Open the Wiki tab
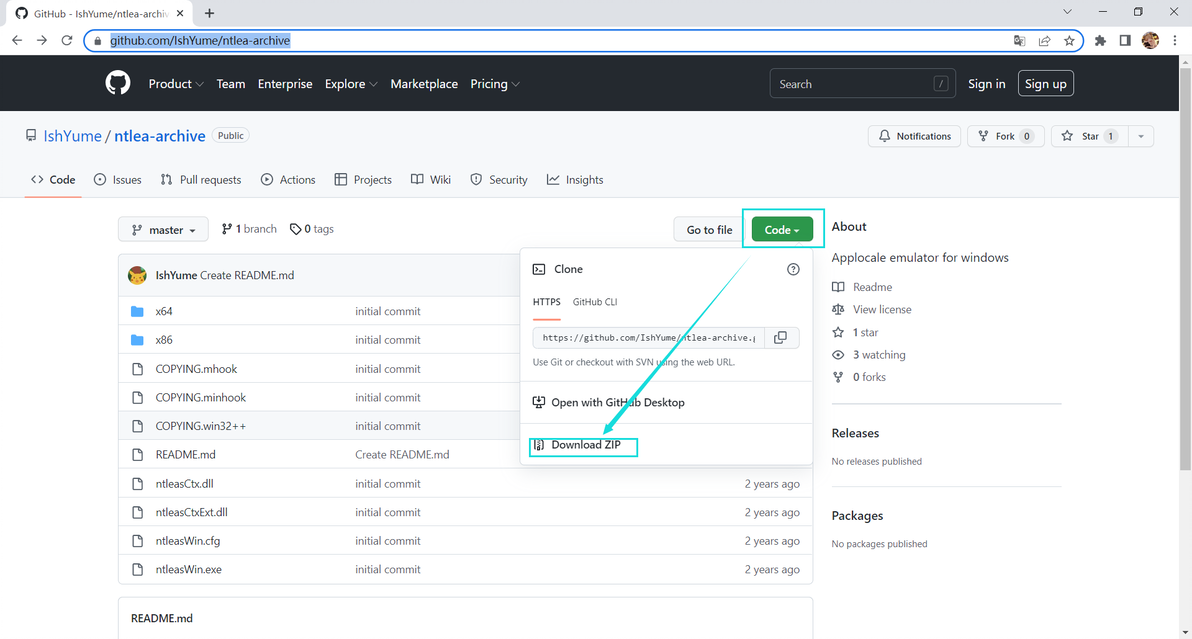 click(431, 180)
